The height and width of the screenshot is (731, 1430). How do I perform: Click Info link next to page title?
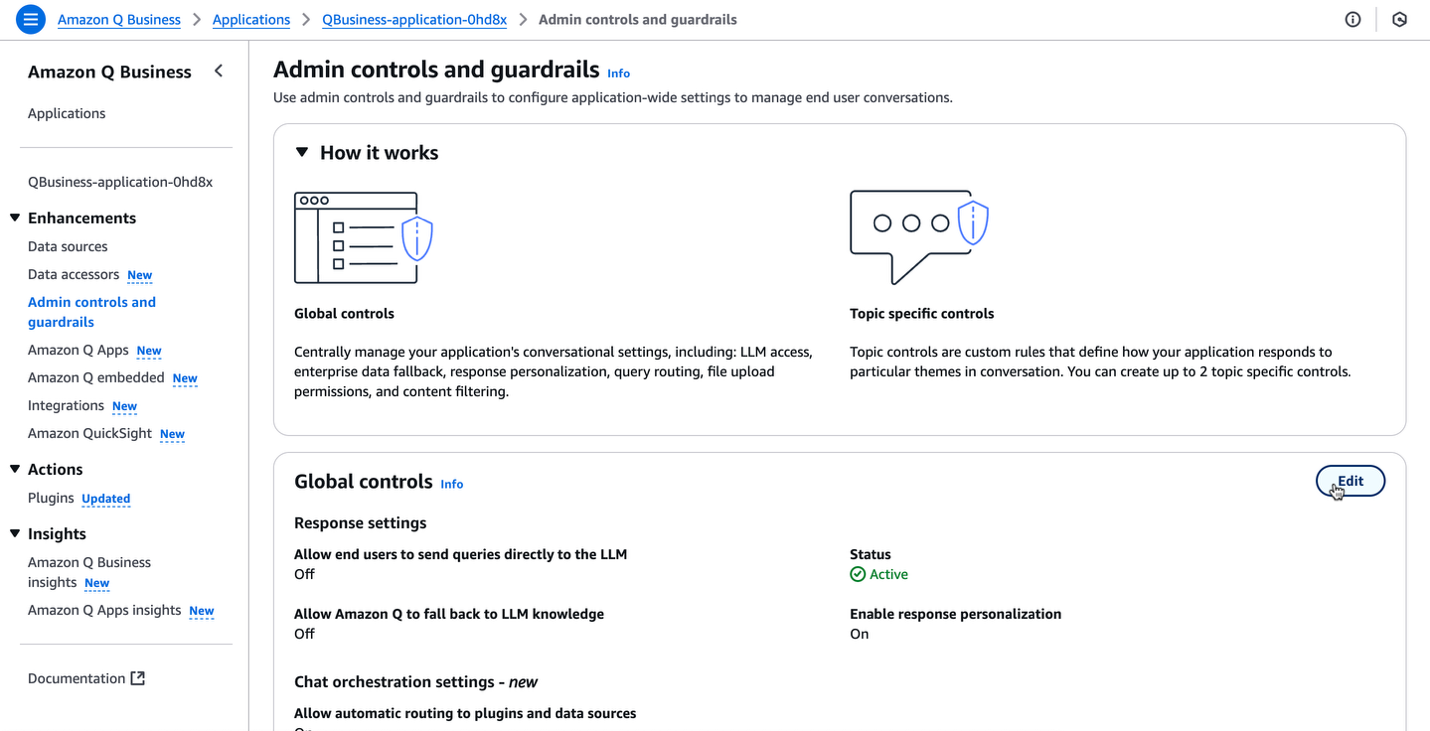pyautogui.click(x=619, y=73)
